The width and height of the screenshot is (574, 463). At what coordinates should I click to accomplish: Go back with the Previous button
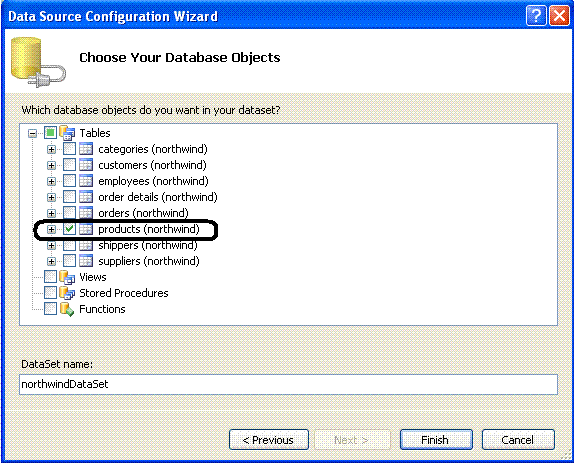(x=269, y=440)
